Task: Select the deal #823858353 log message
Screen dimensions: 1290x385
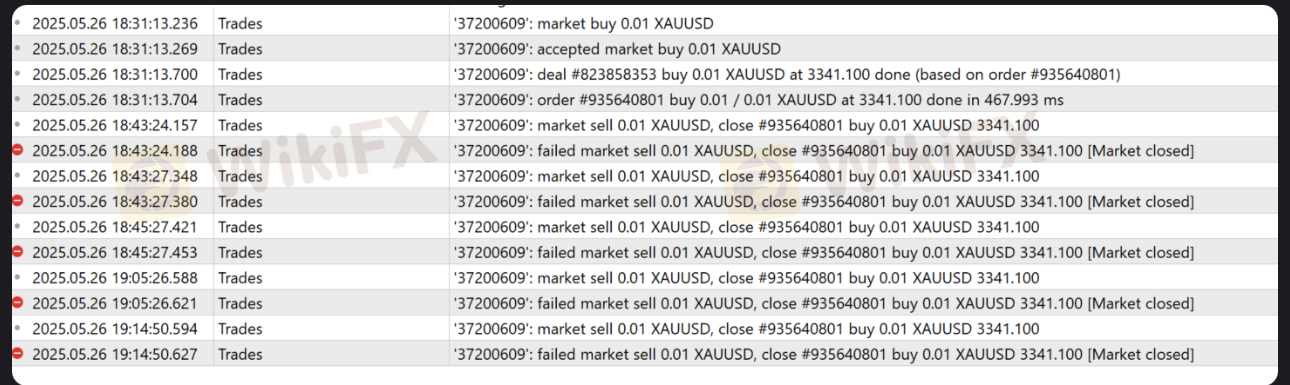Action: (787, 74)
